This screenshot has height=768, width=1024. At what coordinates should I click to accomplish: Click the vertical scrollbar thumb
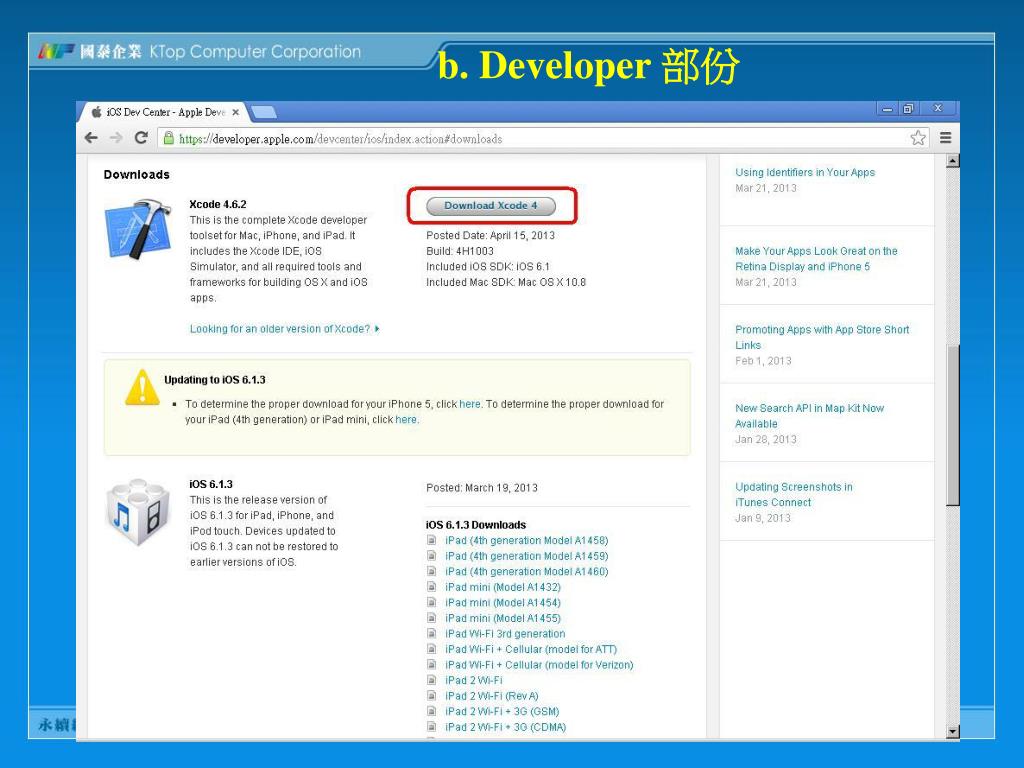(x=953, y=424)
